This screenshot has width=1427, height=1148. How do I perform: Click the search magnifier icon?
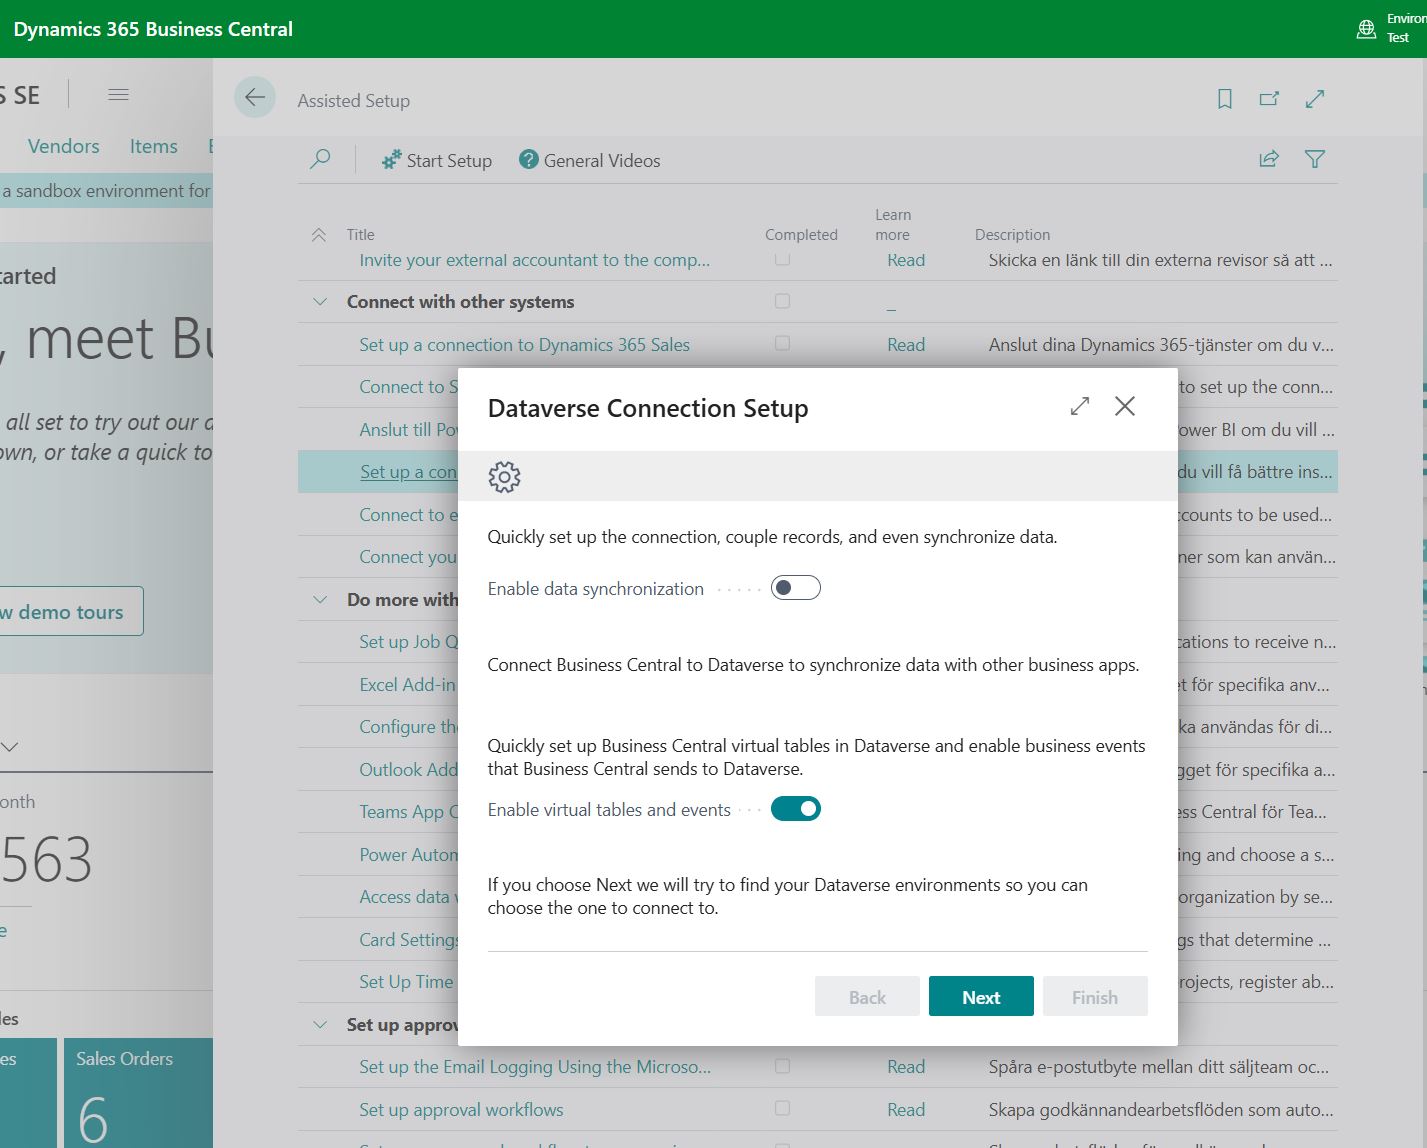320,159
